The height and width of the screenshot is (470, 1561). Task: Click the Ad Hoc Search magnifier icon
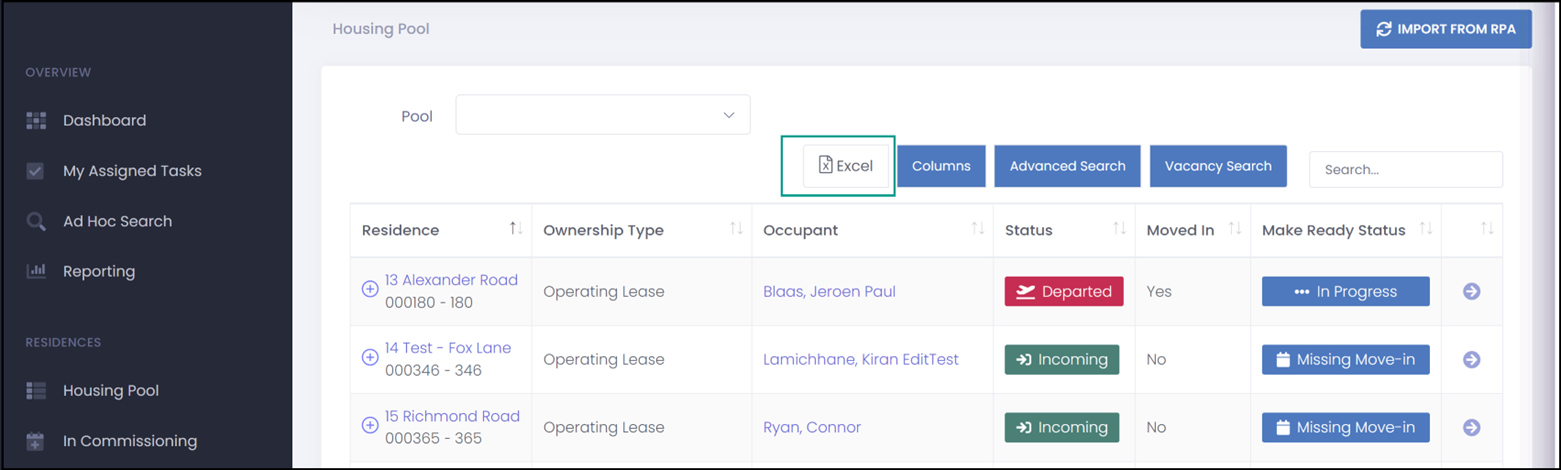click(36, 222)
